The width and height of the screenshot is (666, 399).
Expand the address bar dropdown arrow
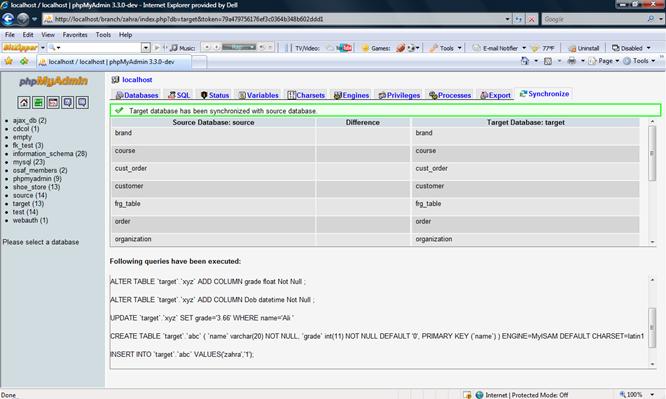pyautogui.click(x=507, y=19)
